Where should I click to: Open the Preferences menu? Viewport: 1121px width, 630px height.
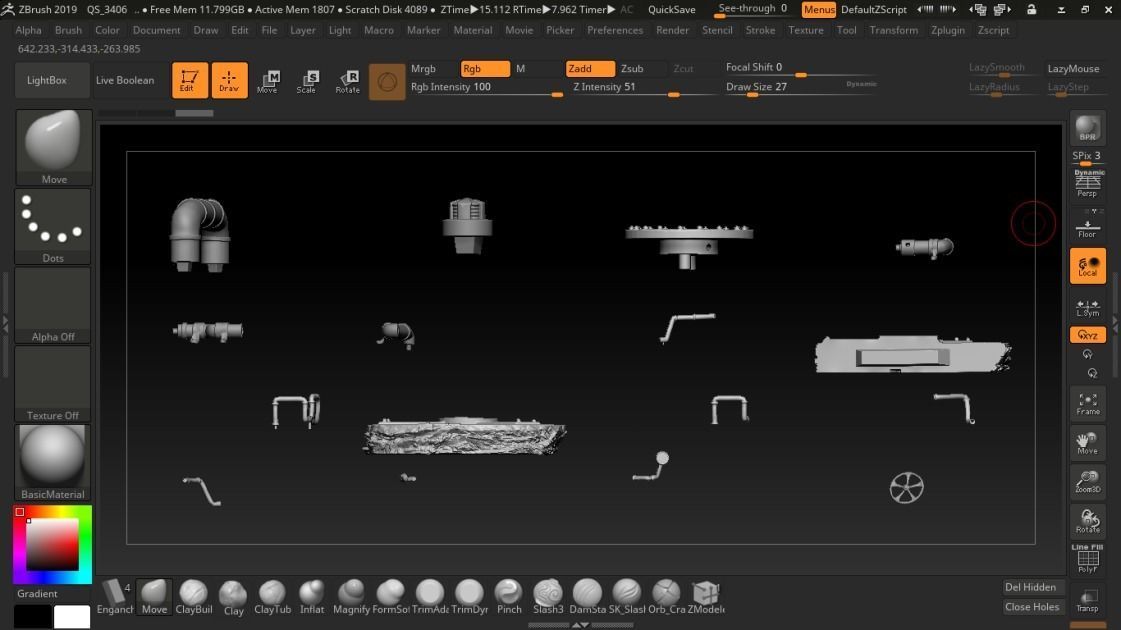point(615,30)
